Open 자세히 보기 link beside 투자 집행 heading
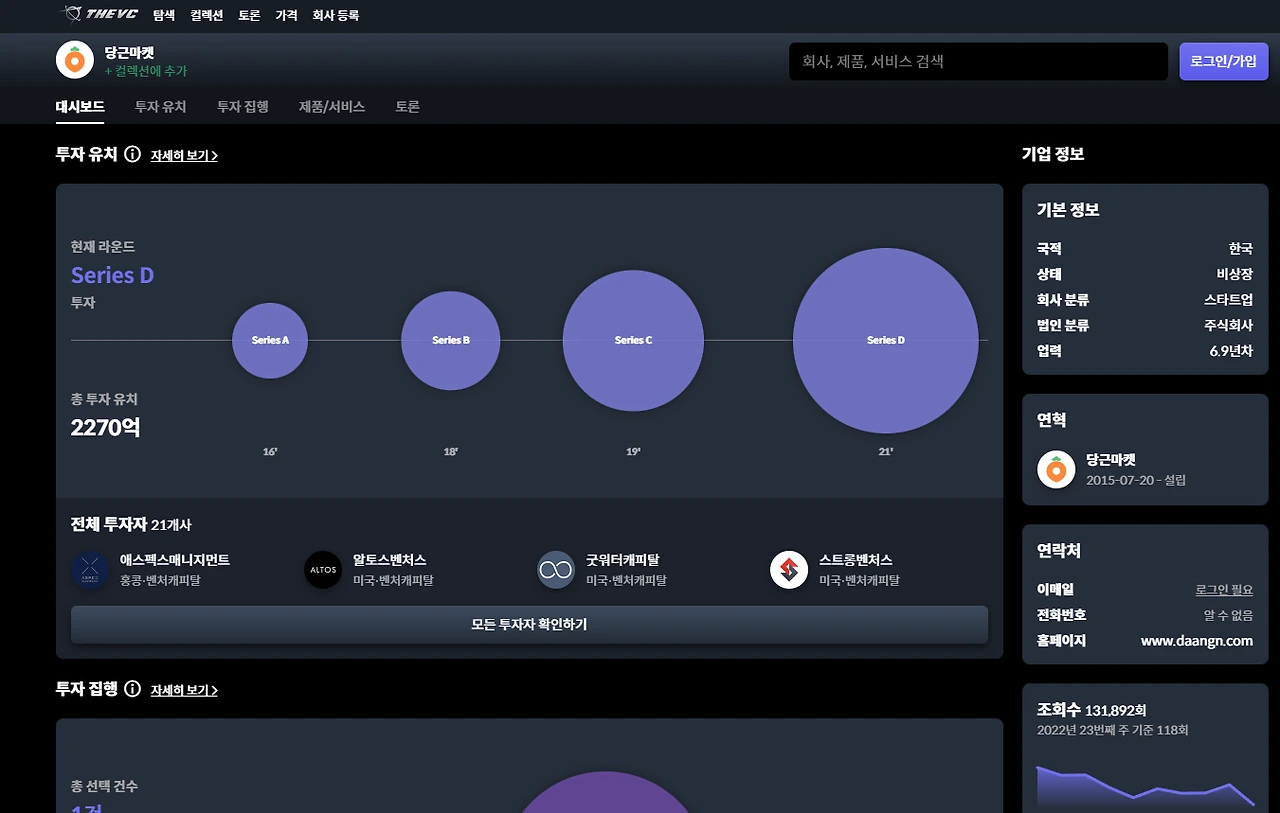 click(x=184, y=690)
